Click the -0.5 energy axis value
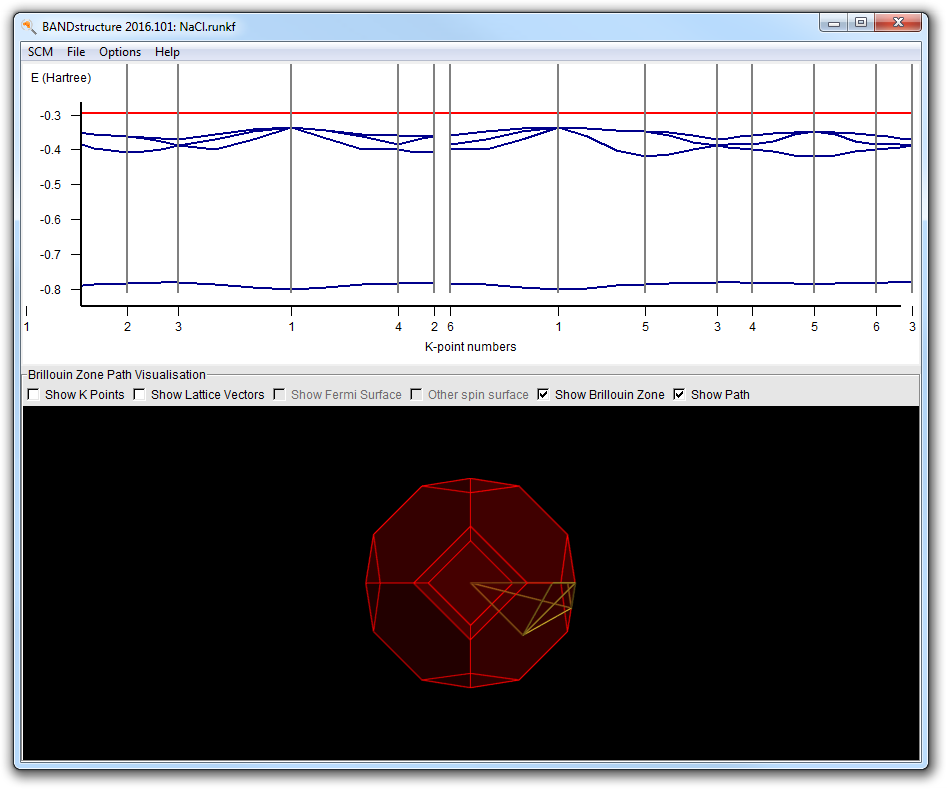Screen dimensions: 947x789 (x=51, y=185)
